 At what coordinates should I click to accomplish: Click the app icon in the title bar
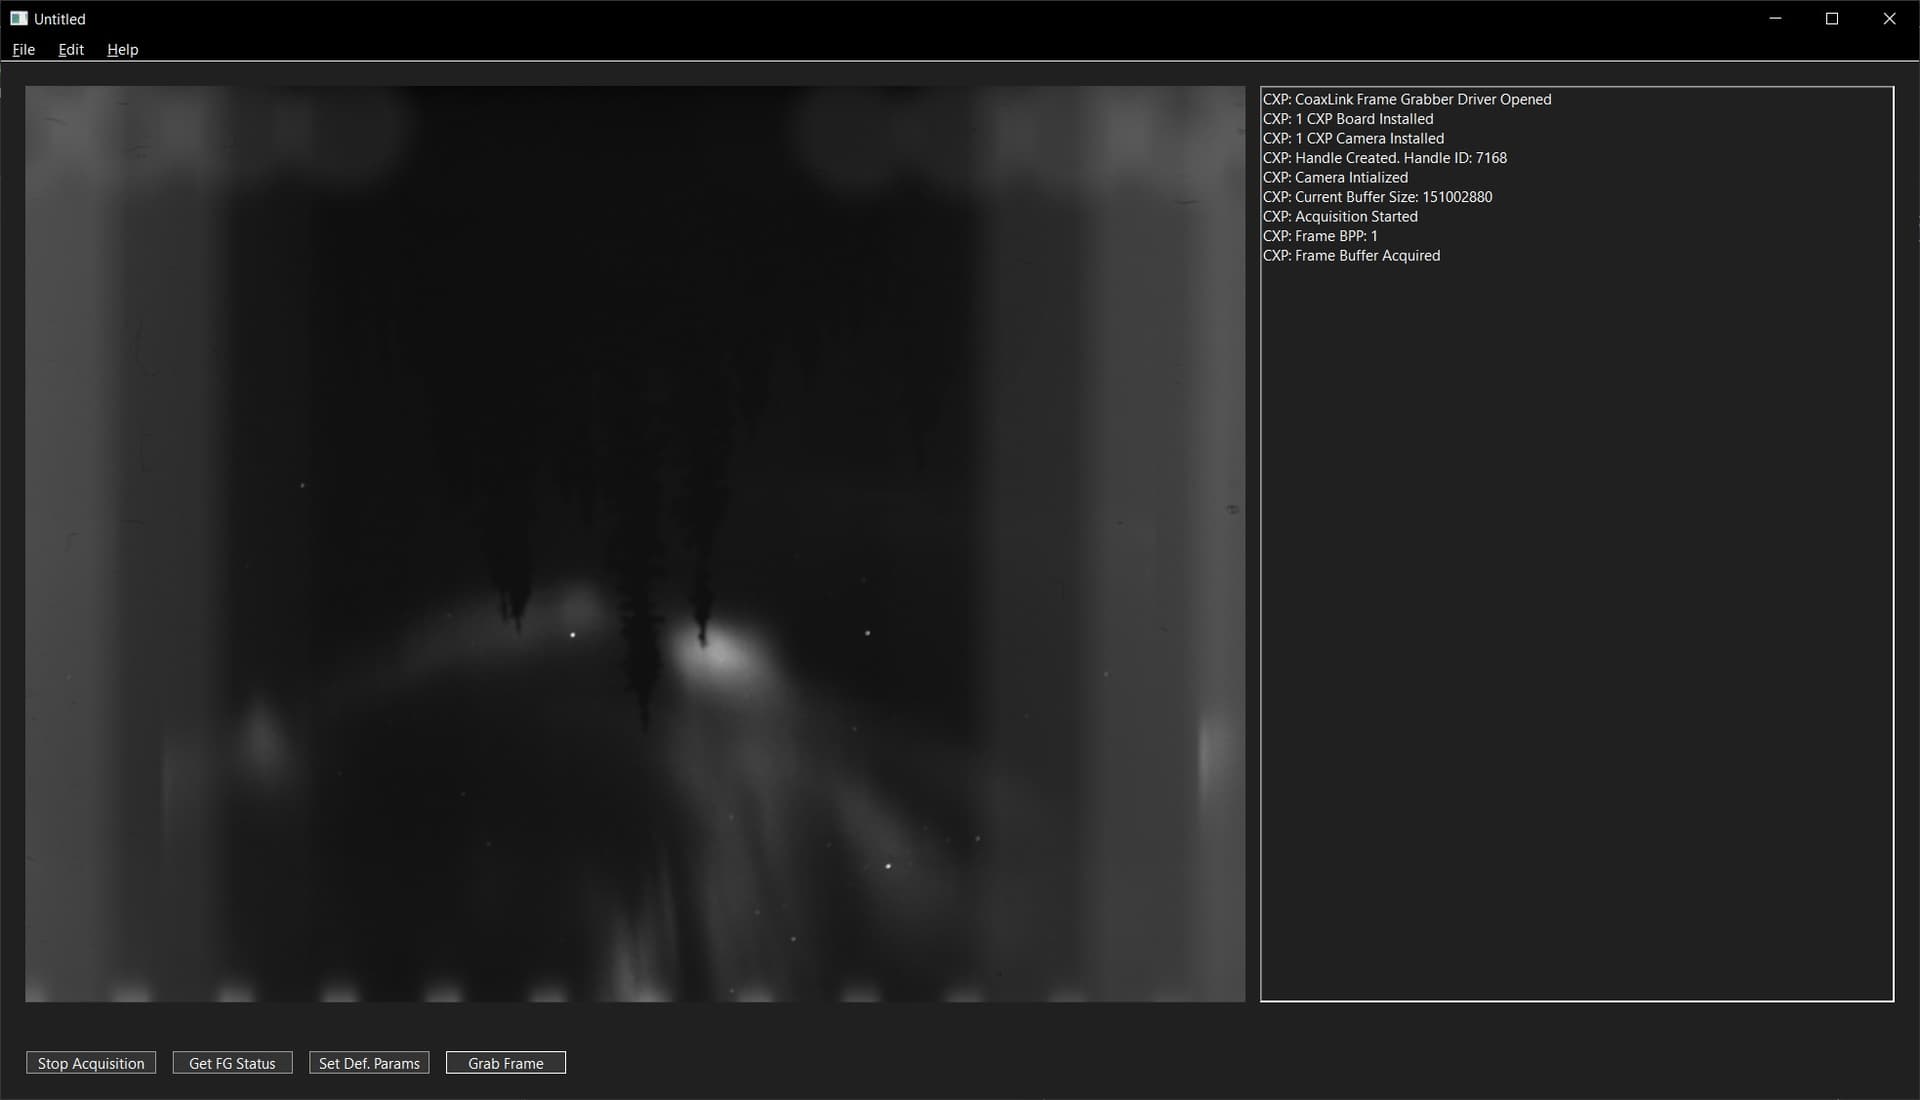19,18
